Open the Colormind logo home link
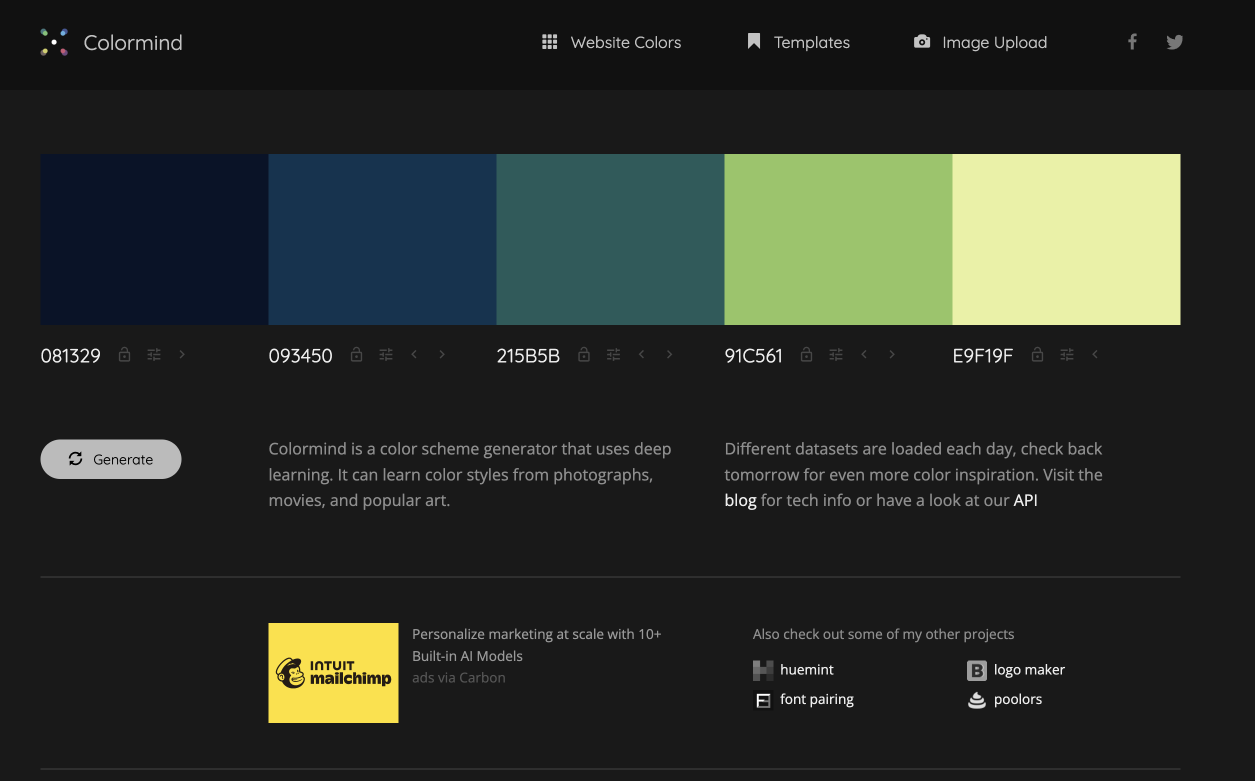The height and width of the screenshot is (781, 1255). point(111,43)
